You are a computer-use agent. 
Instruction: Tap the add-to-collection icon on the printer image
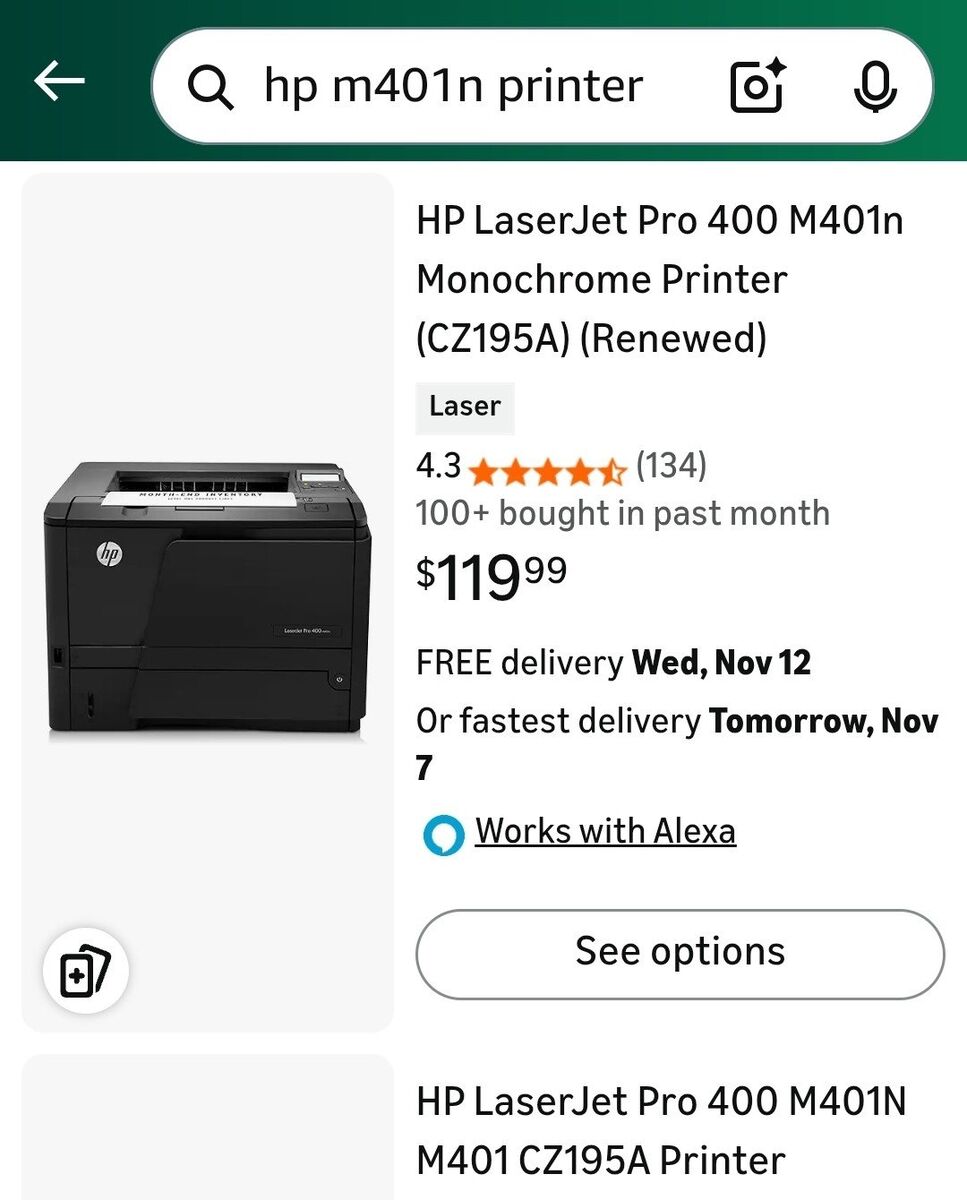coord(85,971)
